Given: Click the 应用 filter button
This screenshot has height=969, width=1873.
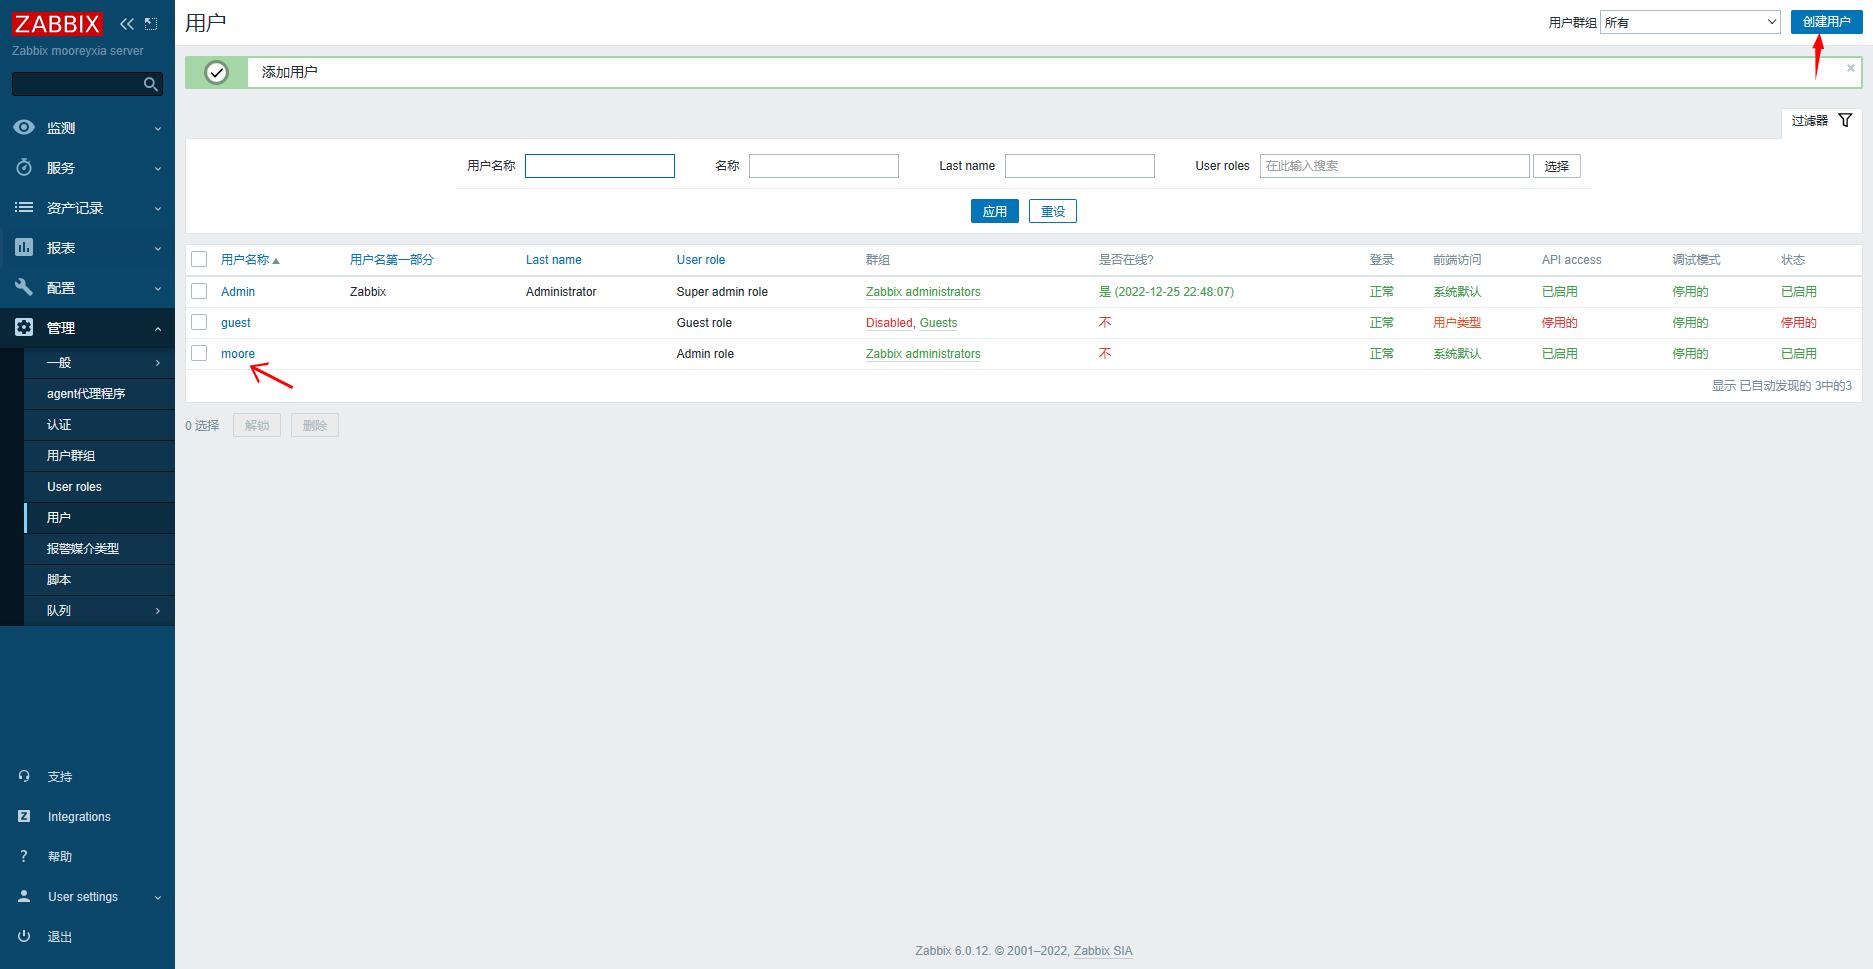Looking at the screenshot, I should tap(995, 211).
